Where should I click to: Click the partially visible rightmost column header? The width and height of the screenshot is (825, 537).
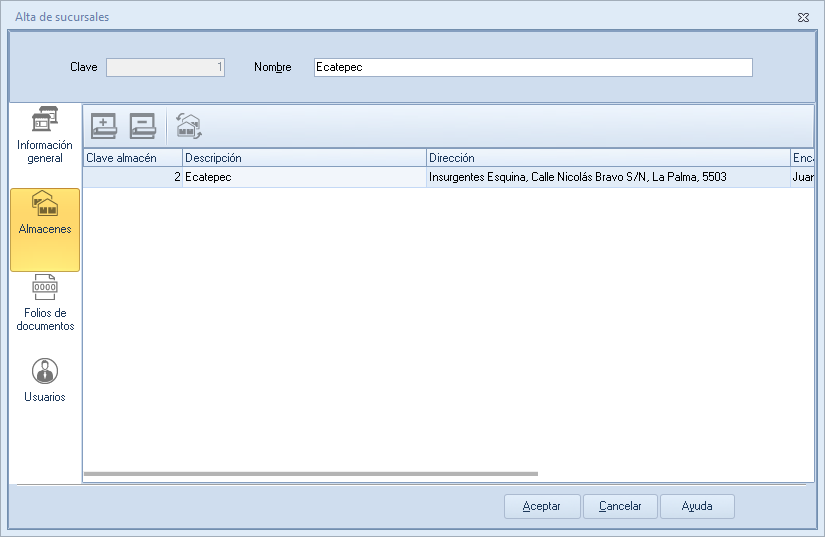802,158
